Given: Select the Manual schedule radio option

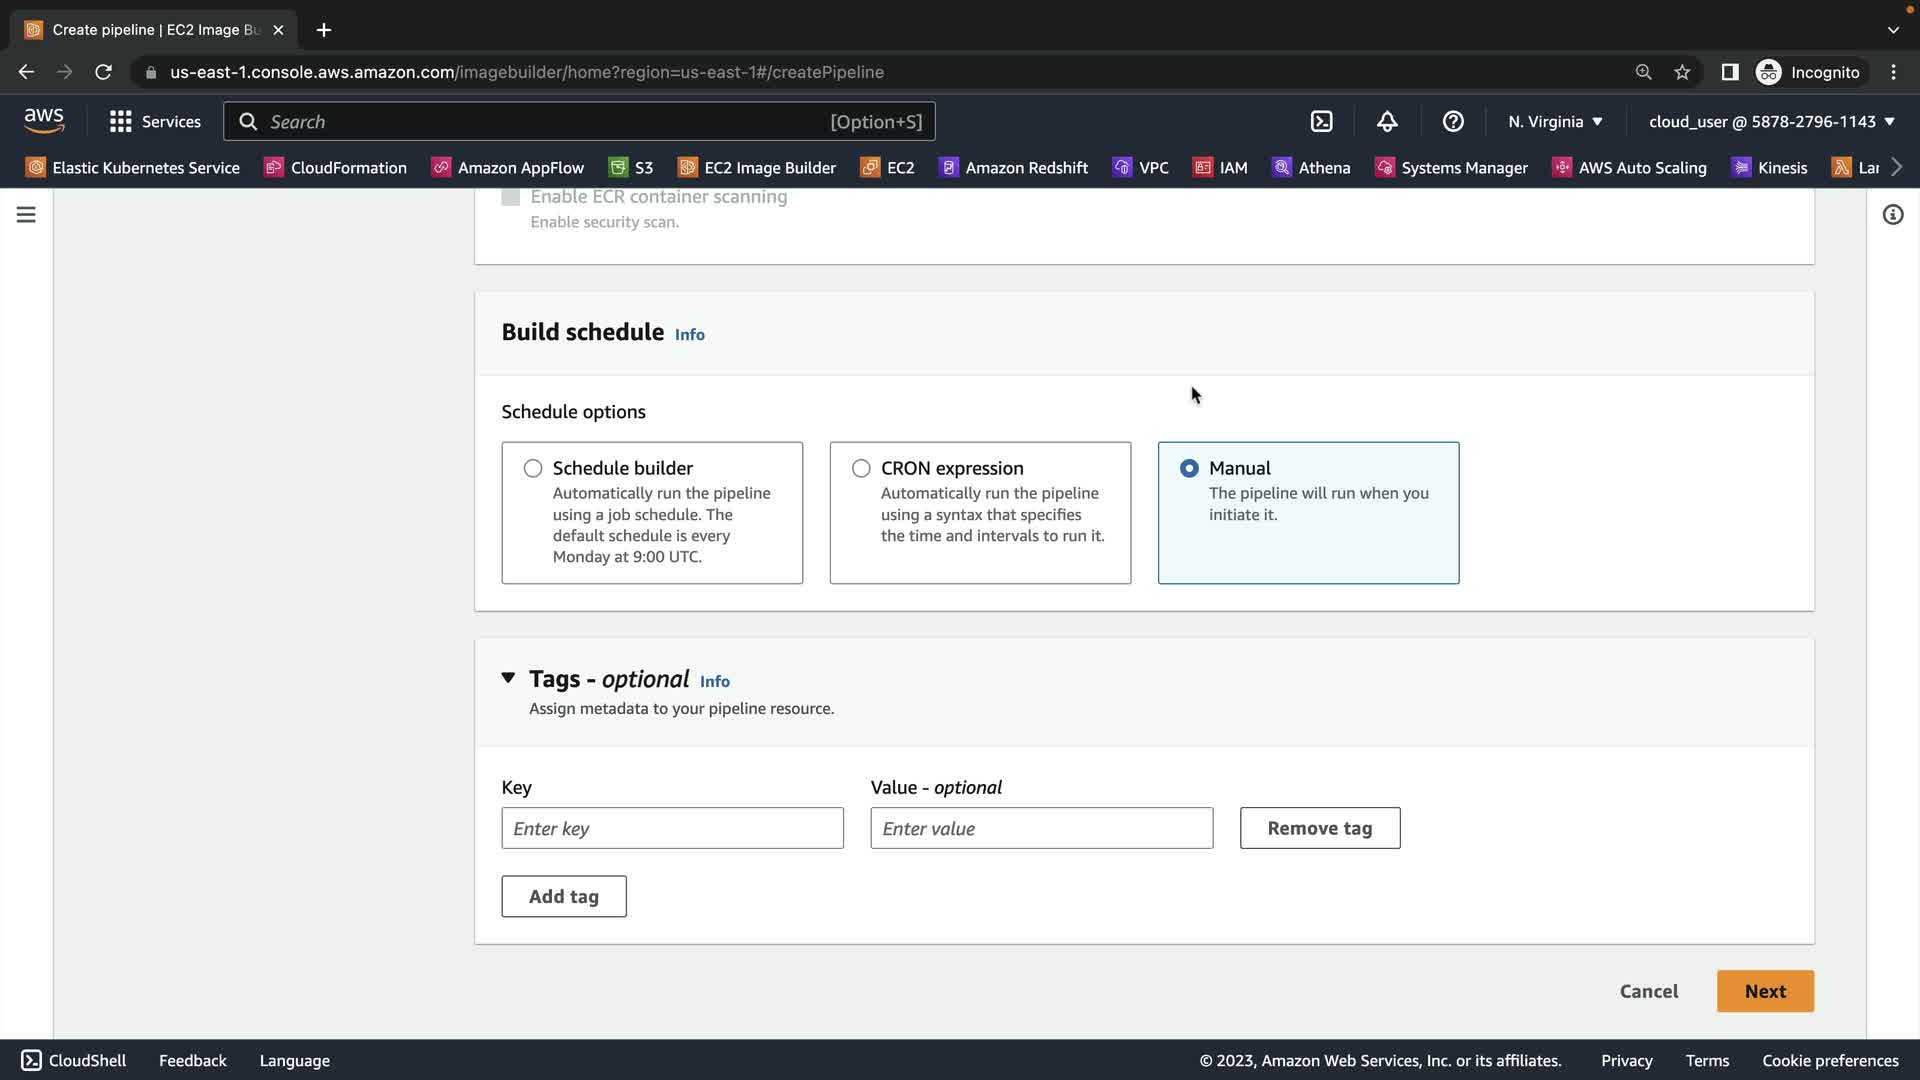Looking at the screenshot, I should [x=1189, y=468].
